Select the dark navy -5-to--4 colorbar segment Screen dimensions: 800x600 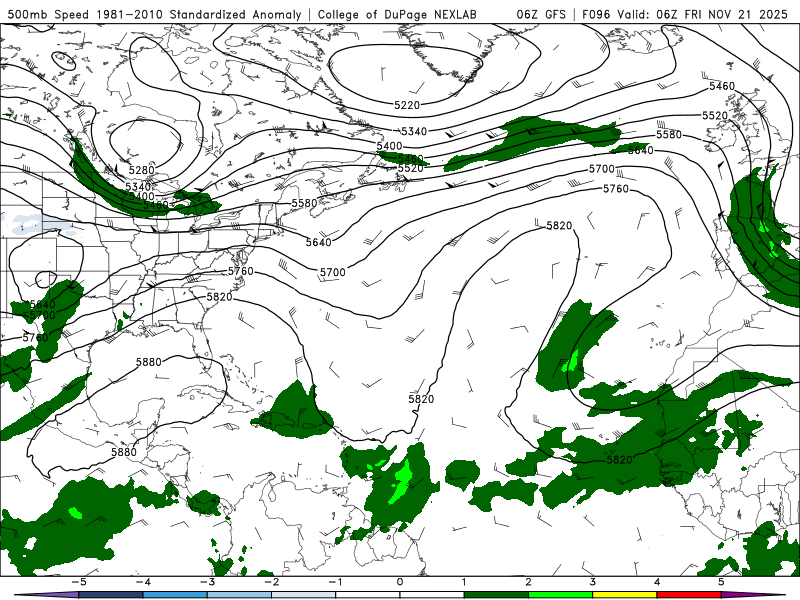(111, 595)
